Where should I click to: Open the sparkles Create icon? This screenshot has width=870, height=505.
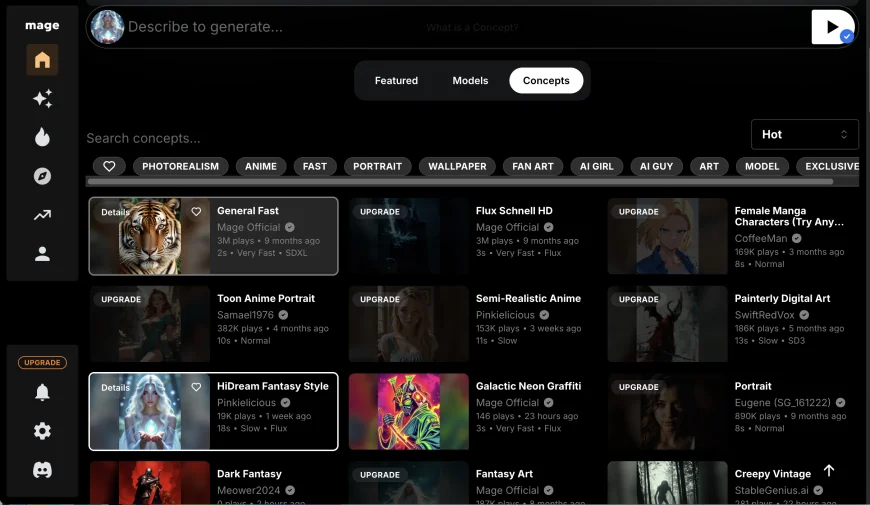42,99
